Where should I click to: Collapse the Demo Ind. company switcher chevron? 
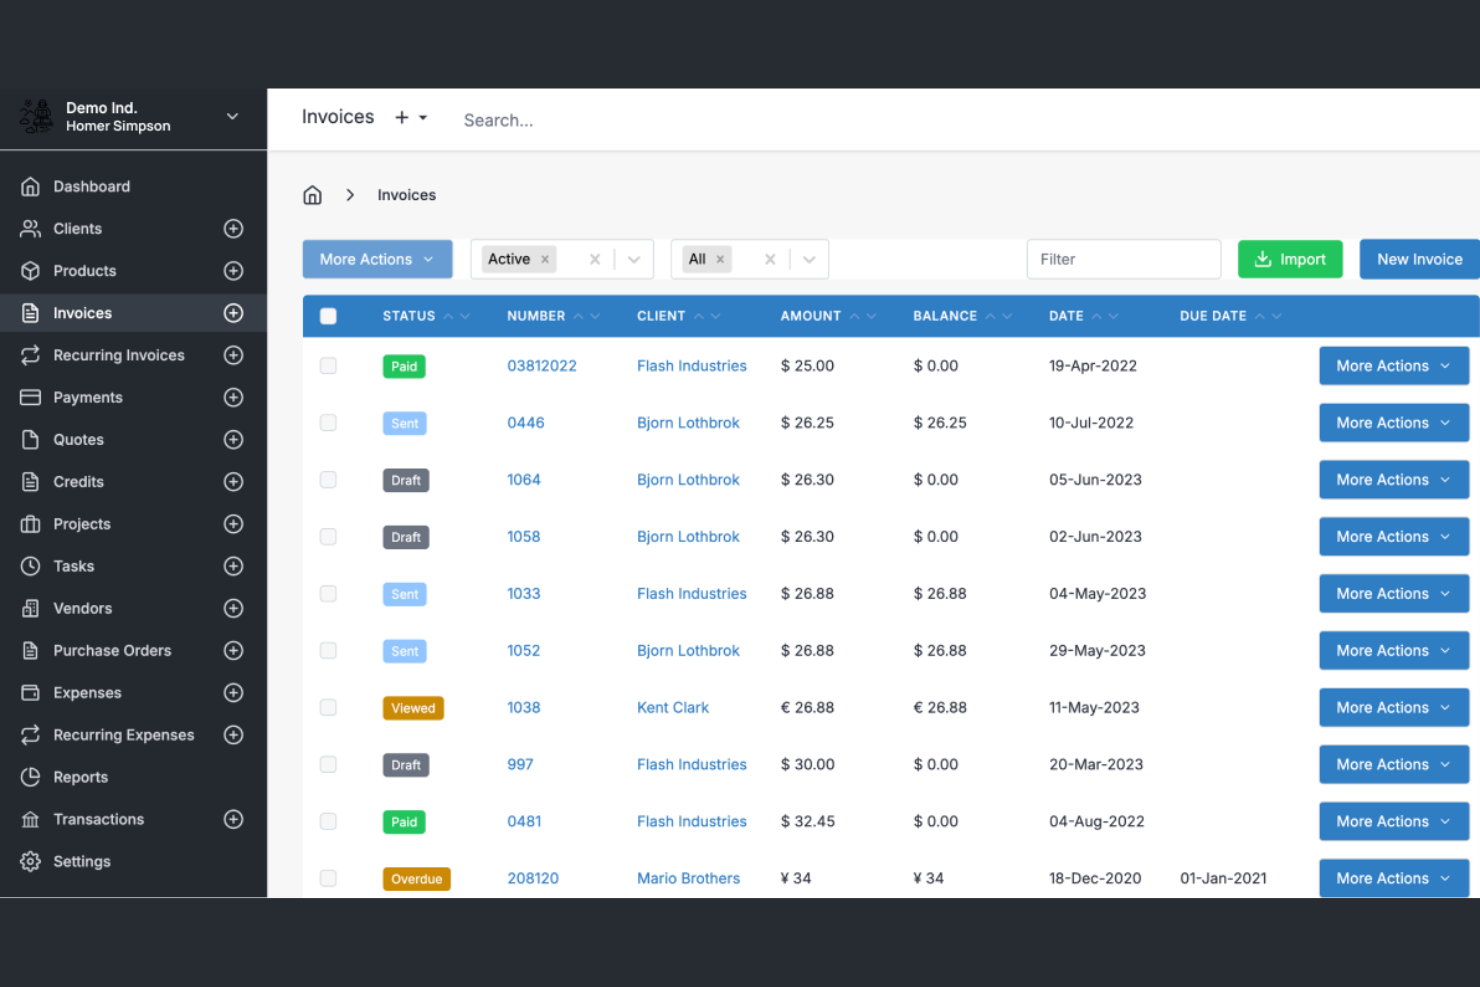click(x=232, y=117)
